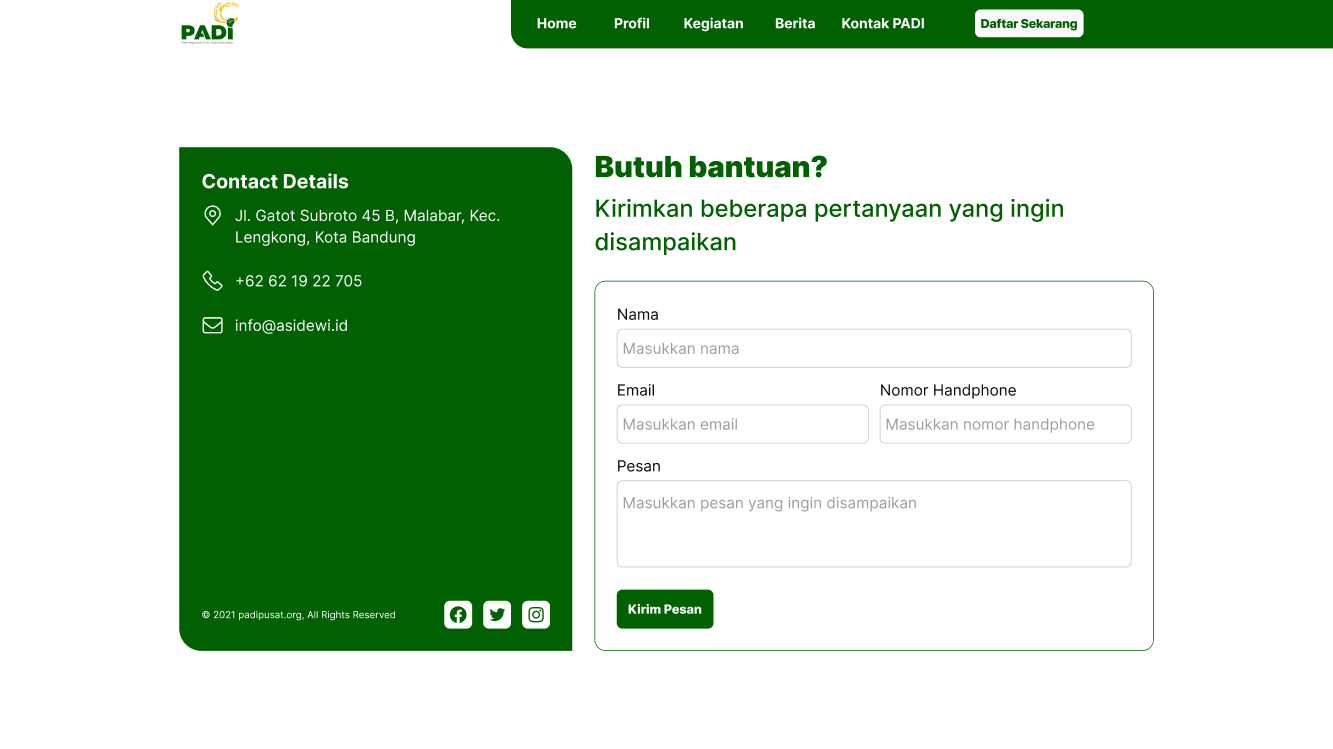The image size is (1333, 749).
Task: Open the Profil menu item
Action: click(x=631, y=24)
